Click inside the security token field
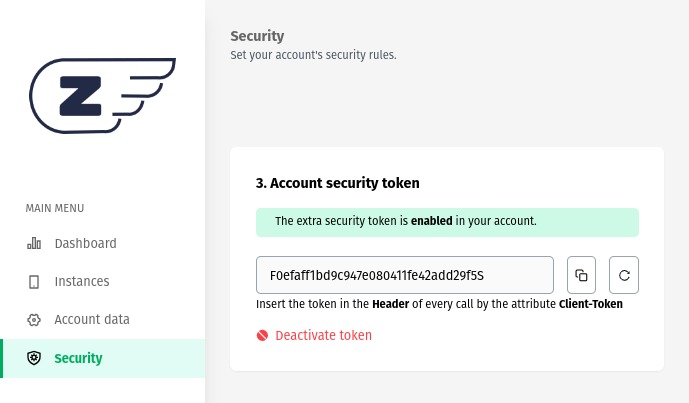 (x=404, y=274)
